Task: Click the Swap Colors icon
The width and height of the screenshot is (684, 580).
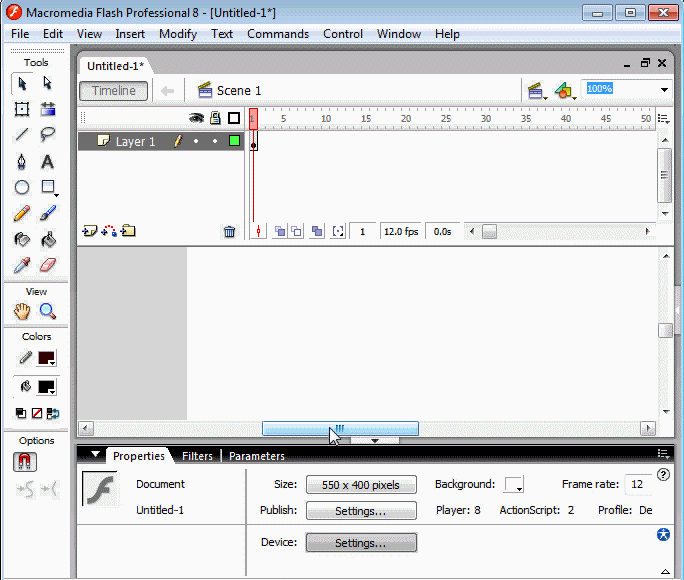Action: pos(53,413)
